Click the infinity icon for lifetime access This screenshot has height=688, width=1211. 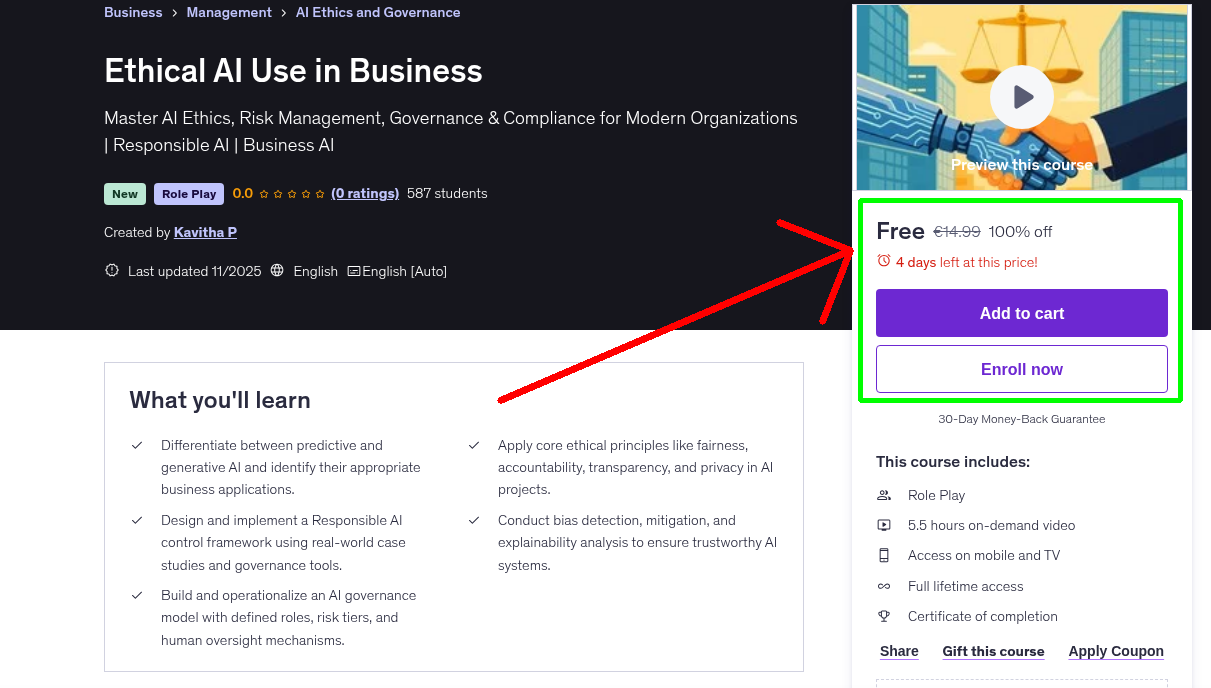(884, 586)
